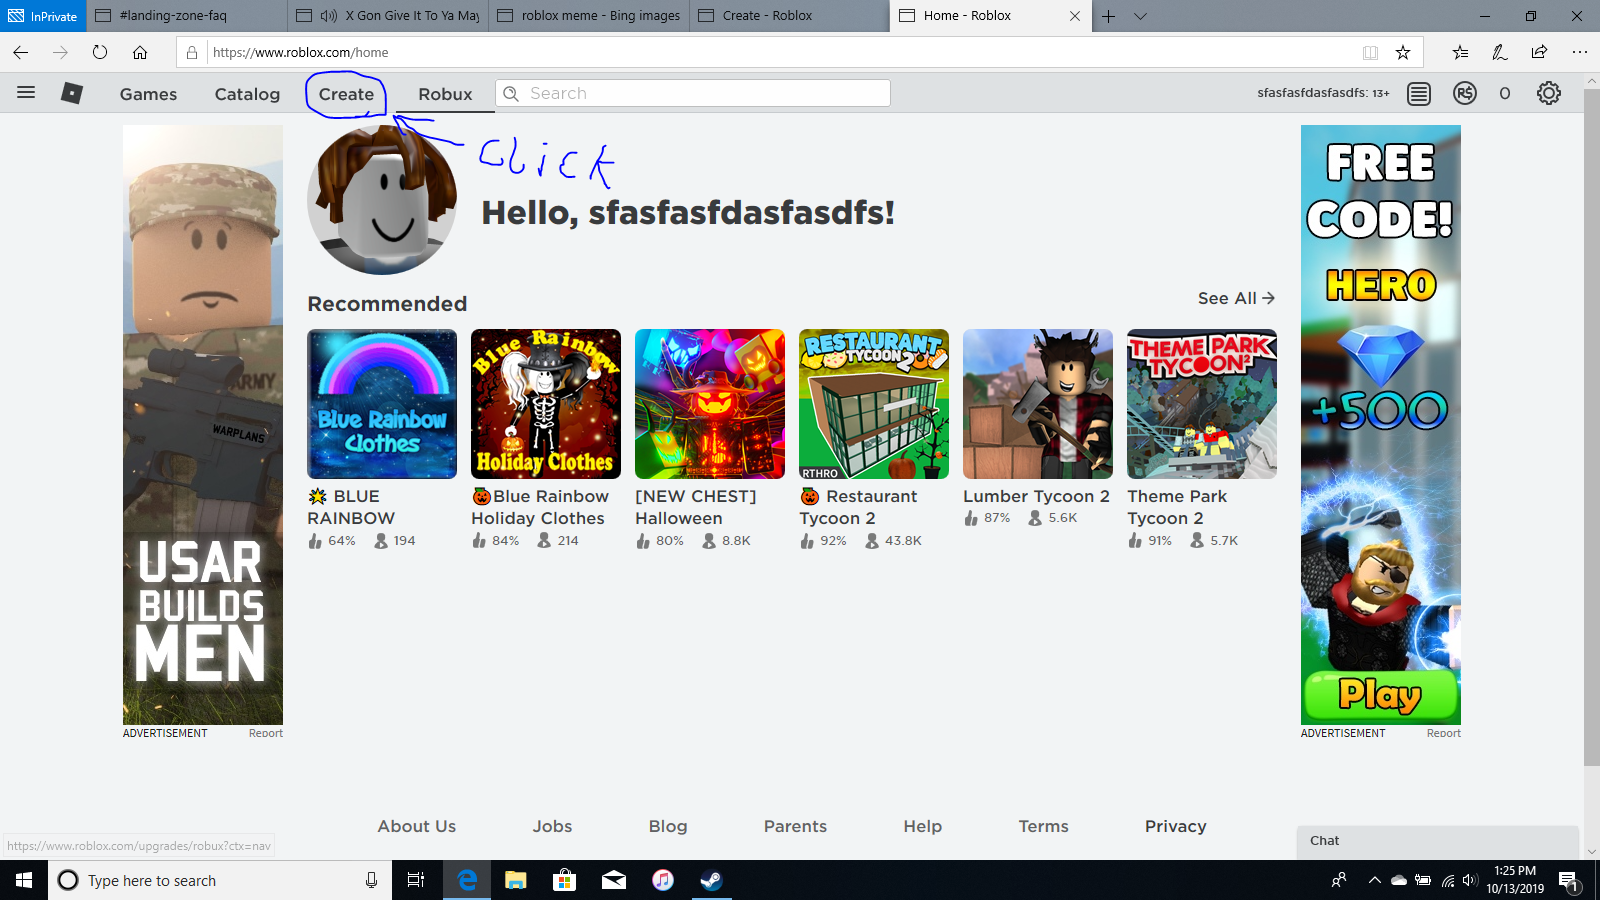
Task: Open reading view icon in address bar
Action: pos(1370,52)
